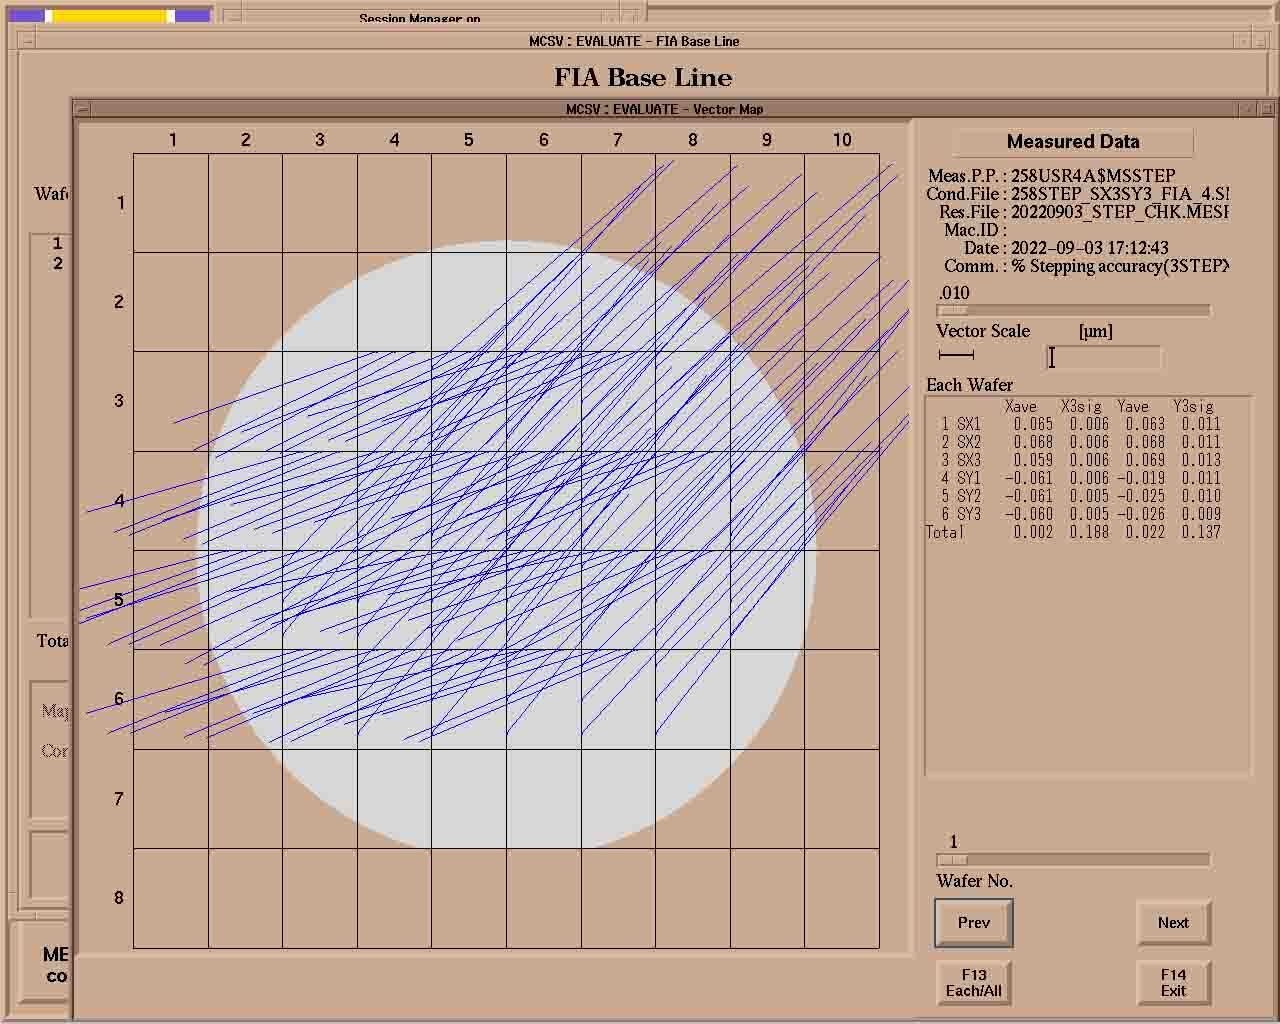Viewport: 1280px width, 1024px height.
Task: Exit with the F14 Exit button
Action: (x=1173, y=982)
